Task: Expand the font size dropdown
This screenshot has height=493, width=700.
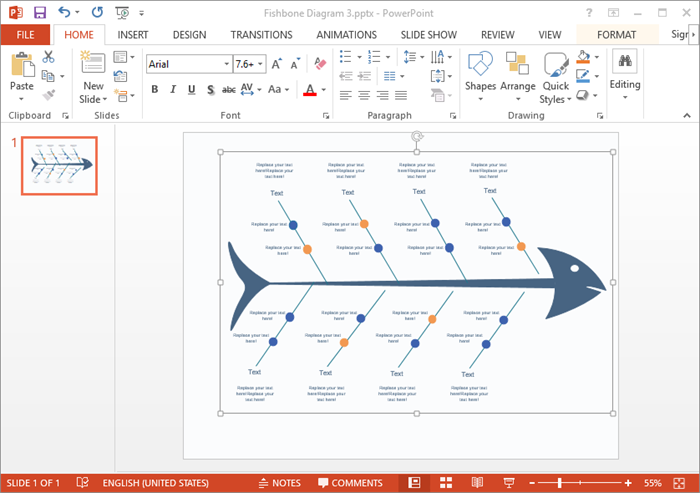Action: [262, 64]
